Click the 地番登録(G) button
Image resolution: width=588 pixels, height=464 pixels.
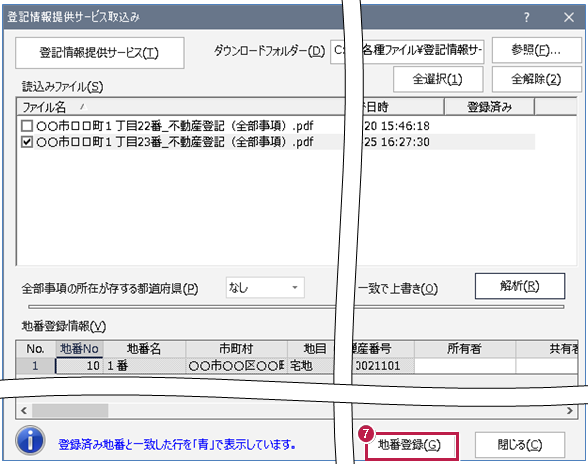click(411, 445)
